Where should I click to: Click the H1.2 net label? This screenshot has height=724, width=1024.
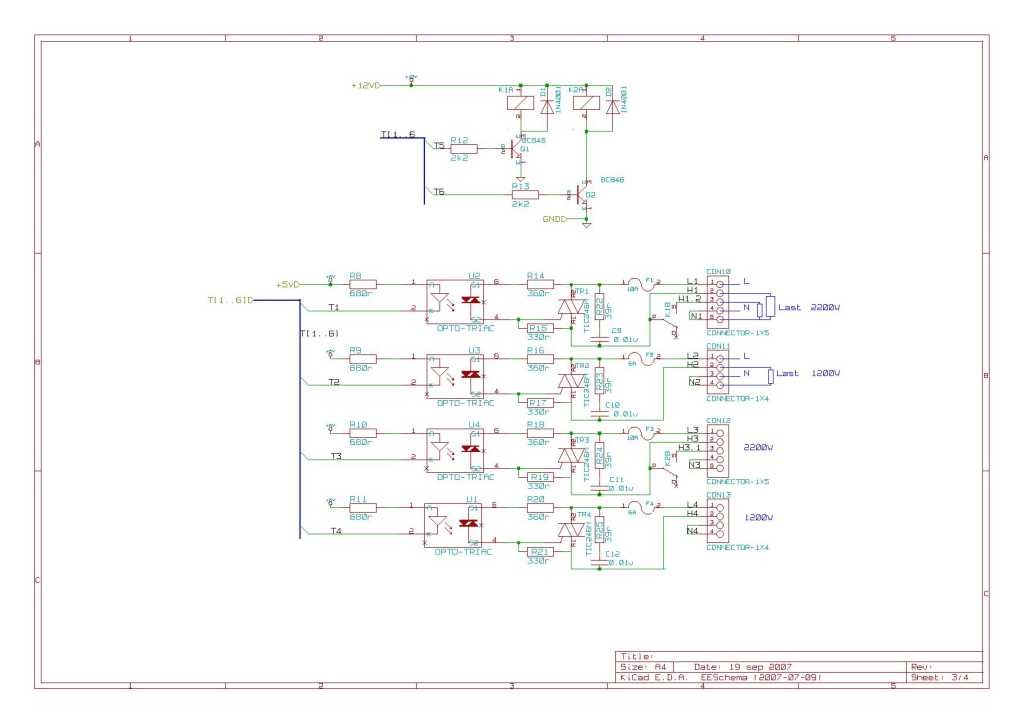click(x=690, y=299)
